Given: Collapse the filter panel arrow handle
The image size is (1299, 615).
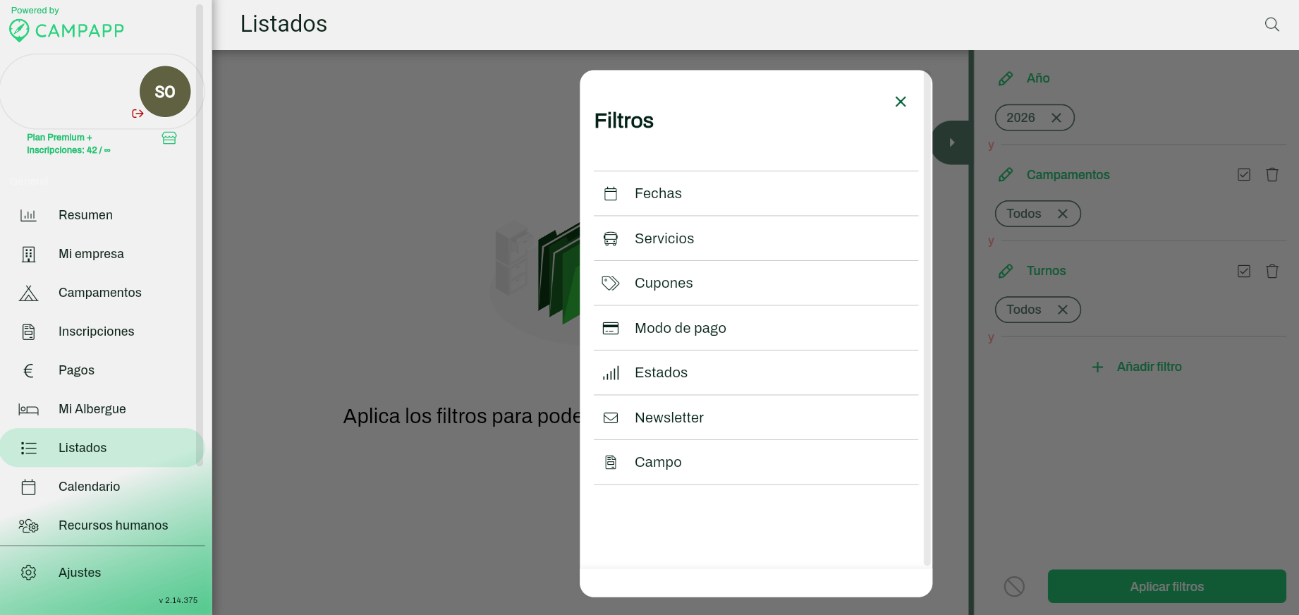Looking at the screenshot, I should click(x=951, y=143).
